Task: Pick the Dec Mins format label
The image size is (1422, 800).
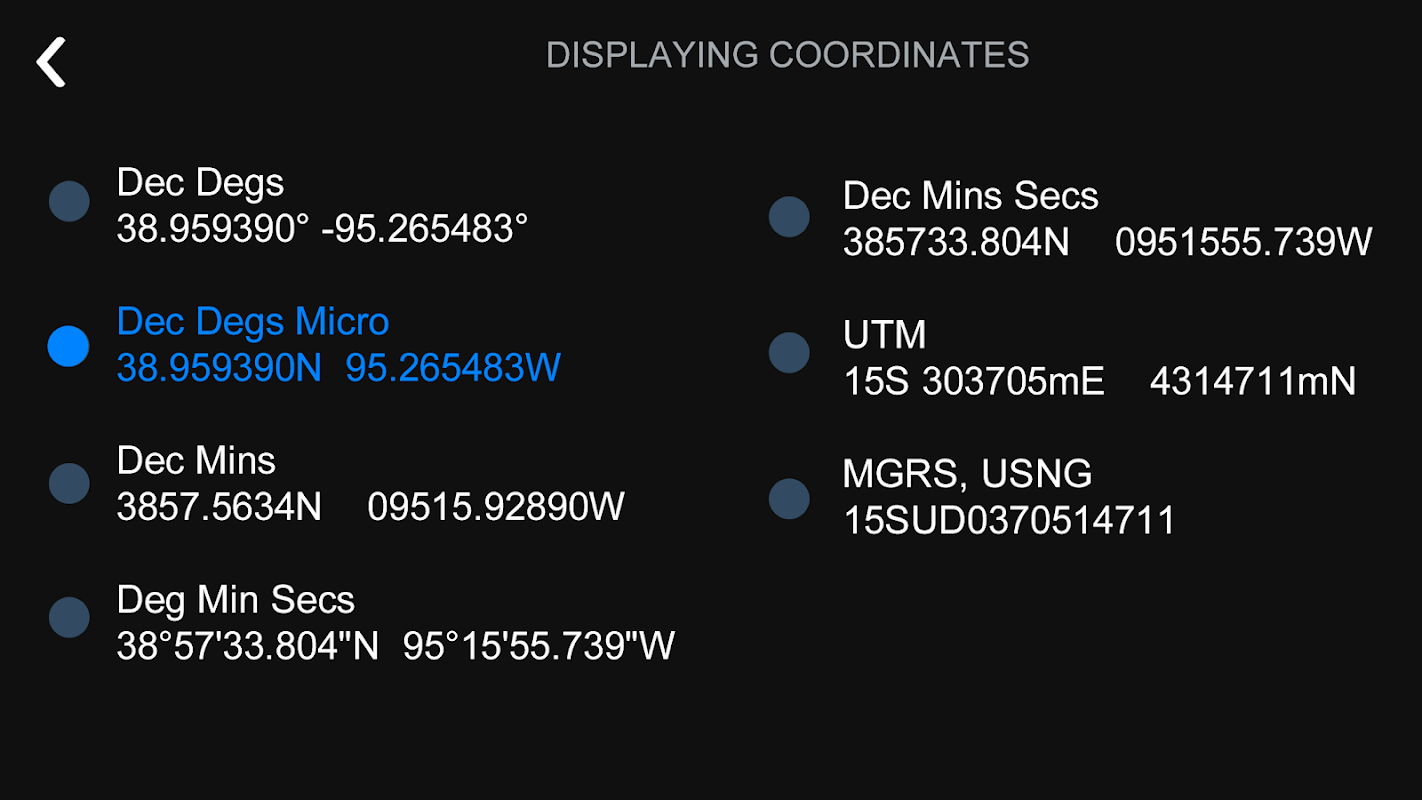Action: (x=196, y=460)
